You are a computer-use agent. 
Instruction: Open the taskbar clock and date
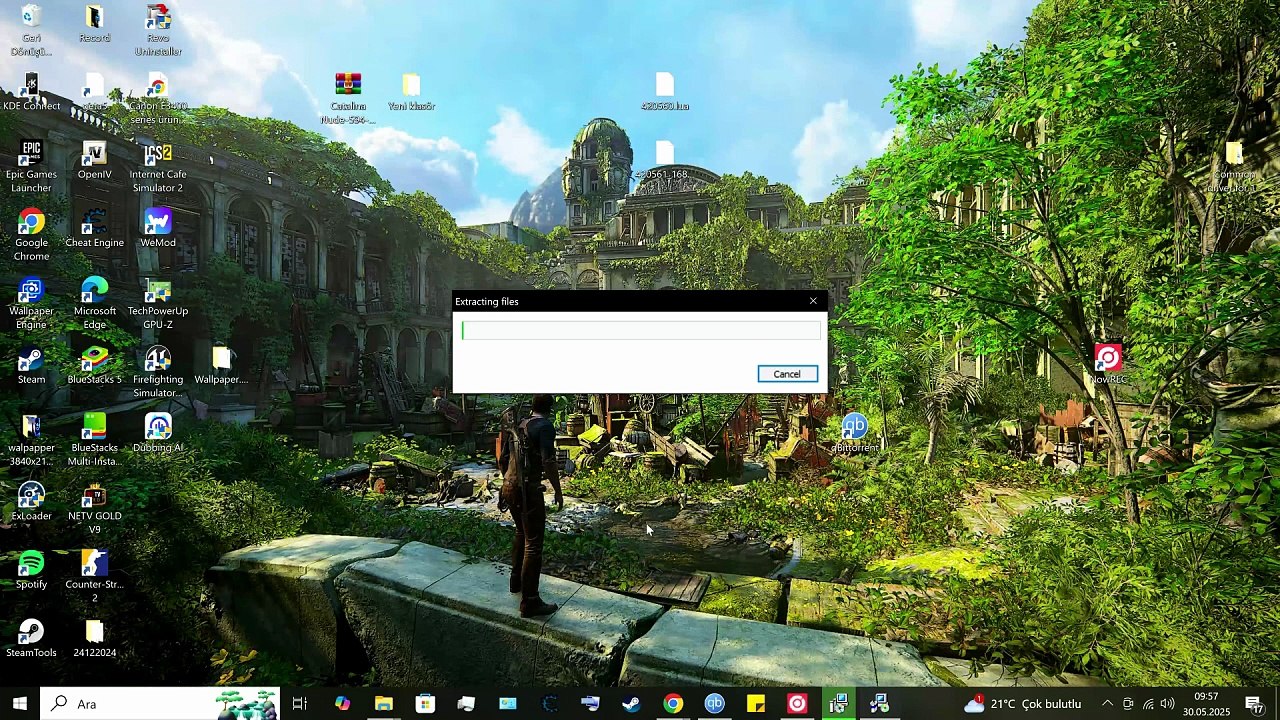pyautogui.click(x=1206, y=704)
